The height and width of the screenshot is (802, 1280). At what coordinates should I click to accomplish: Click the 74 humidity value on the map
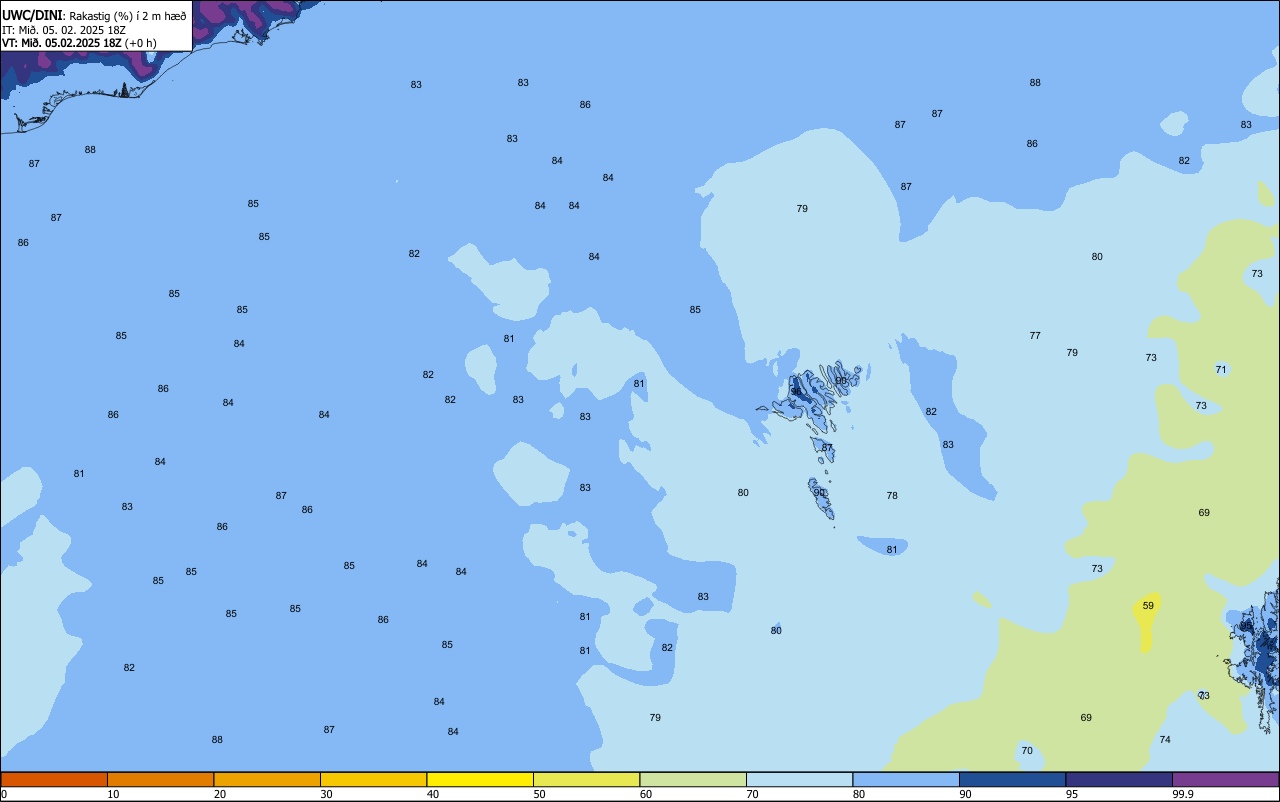point(1165,740)
